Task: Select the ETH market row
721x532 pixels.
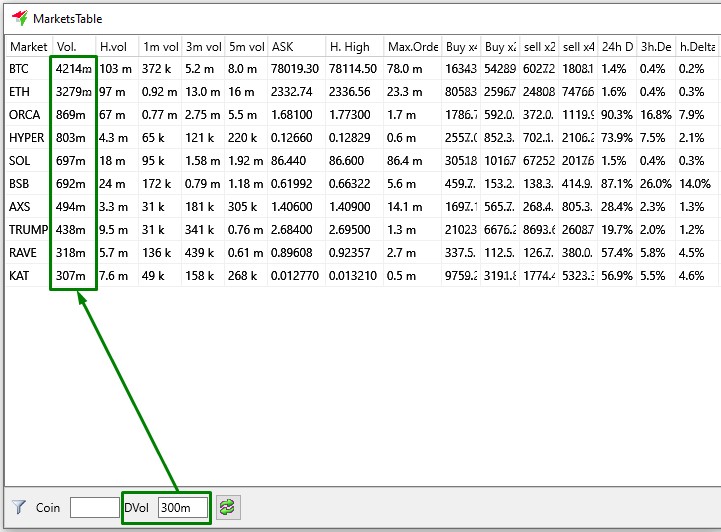Action: 20,92
